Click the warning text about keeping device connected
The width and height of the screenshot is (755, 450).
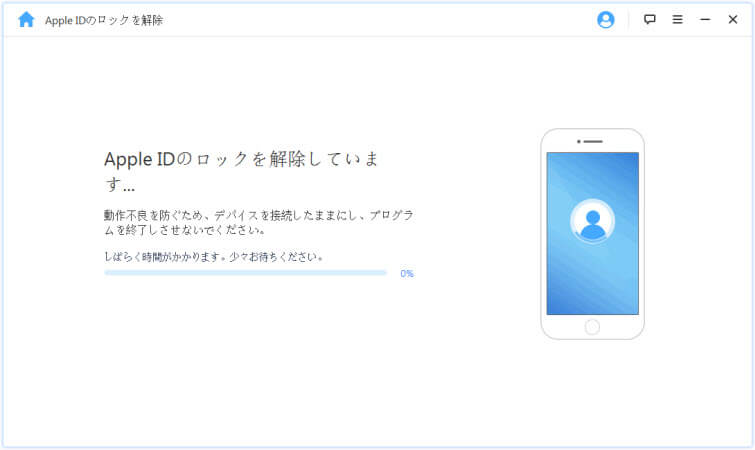point(259,222)
